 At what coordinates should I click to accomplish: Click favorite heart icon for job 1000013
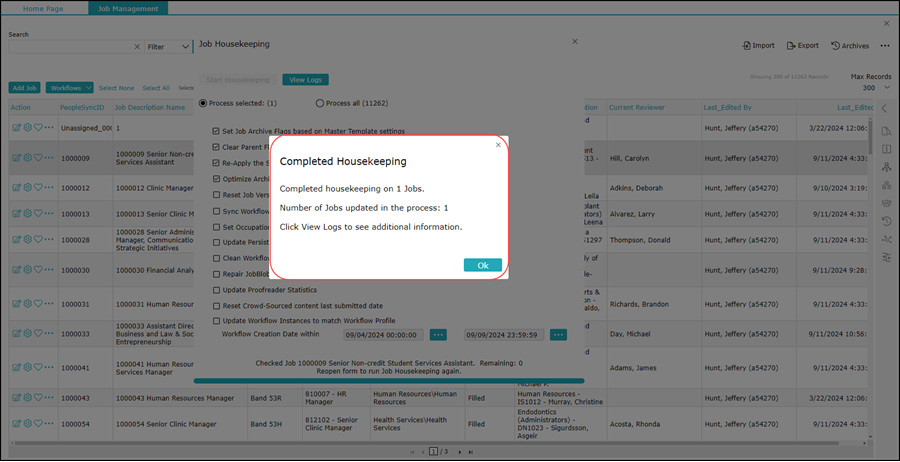tap(38, 213)
